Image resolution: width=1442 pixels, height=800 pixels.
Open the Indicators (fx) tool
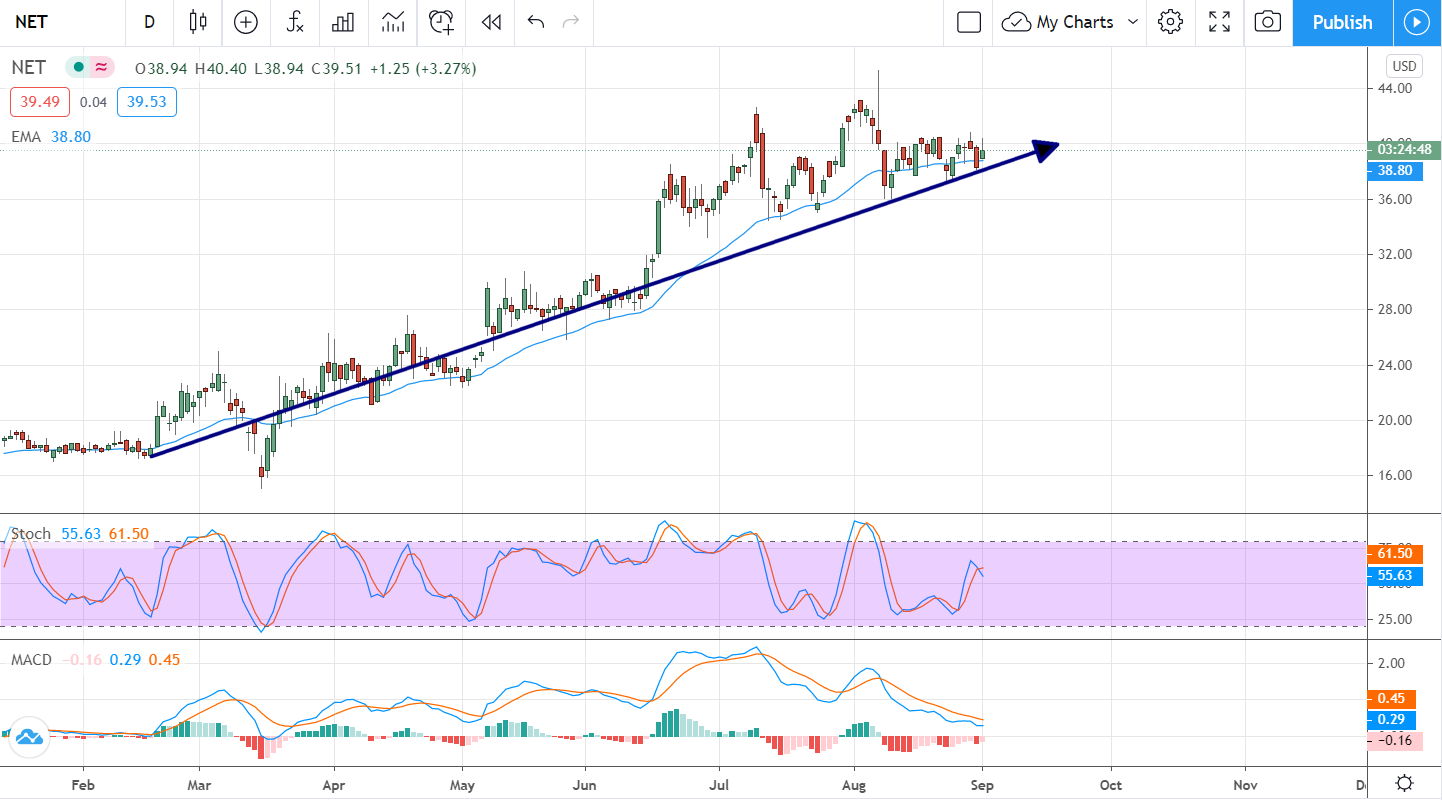(294, 22)
